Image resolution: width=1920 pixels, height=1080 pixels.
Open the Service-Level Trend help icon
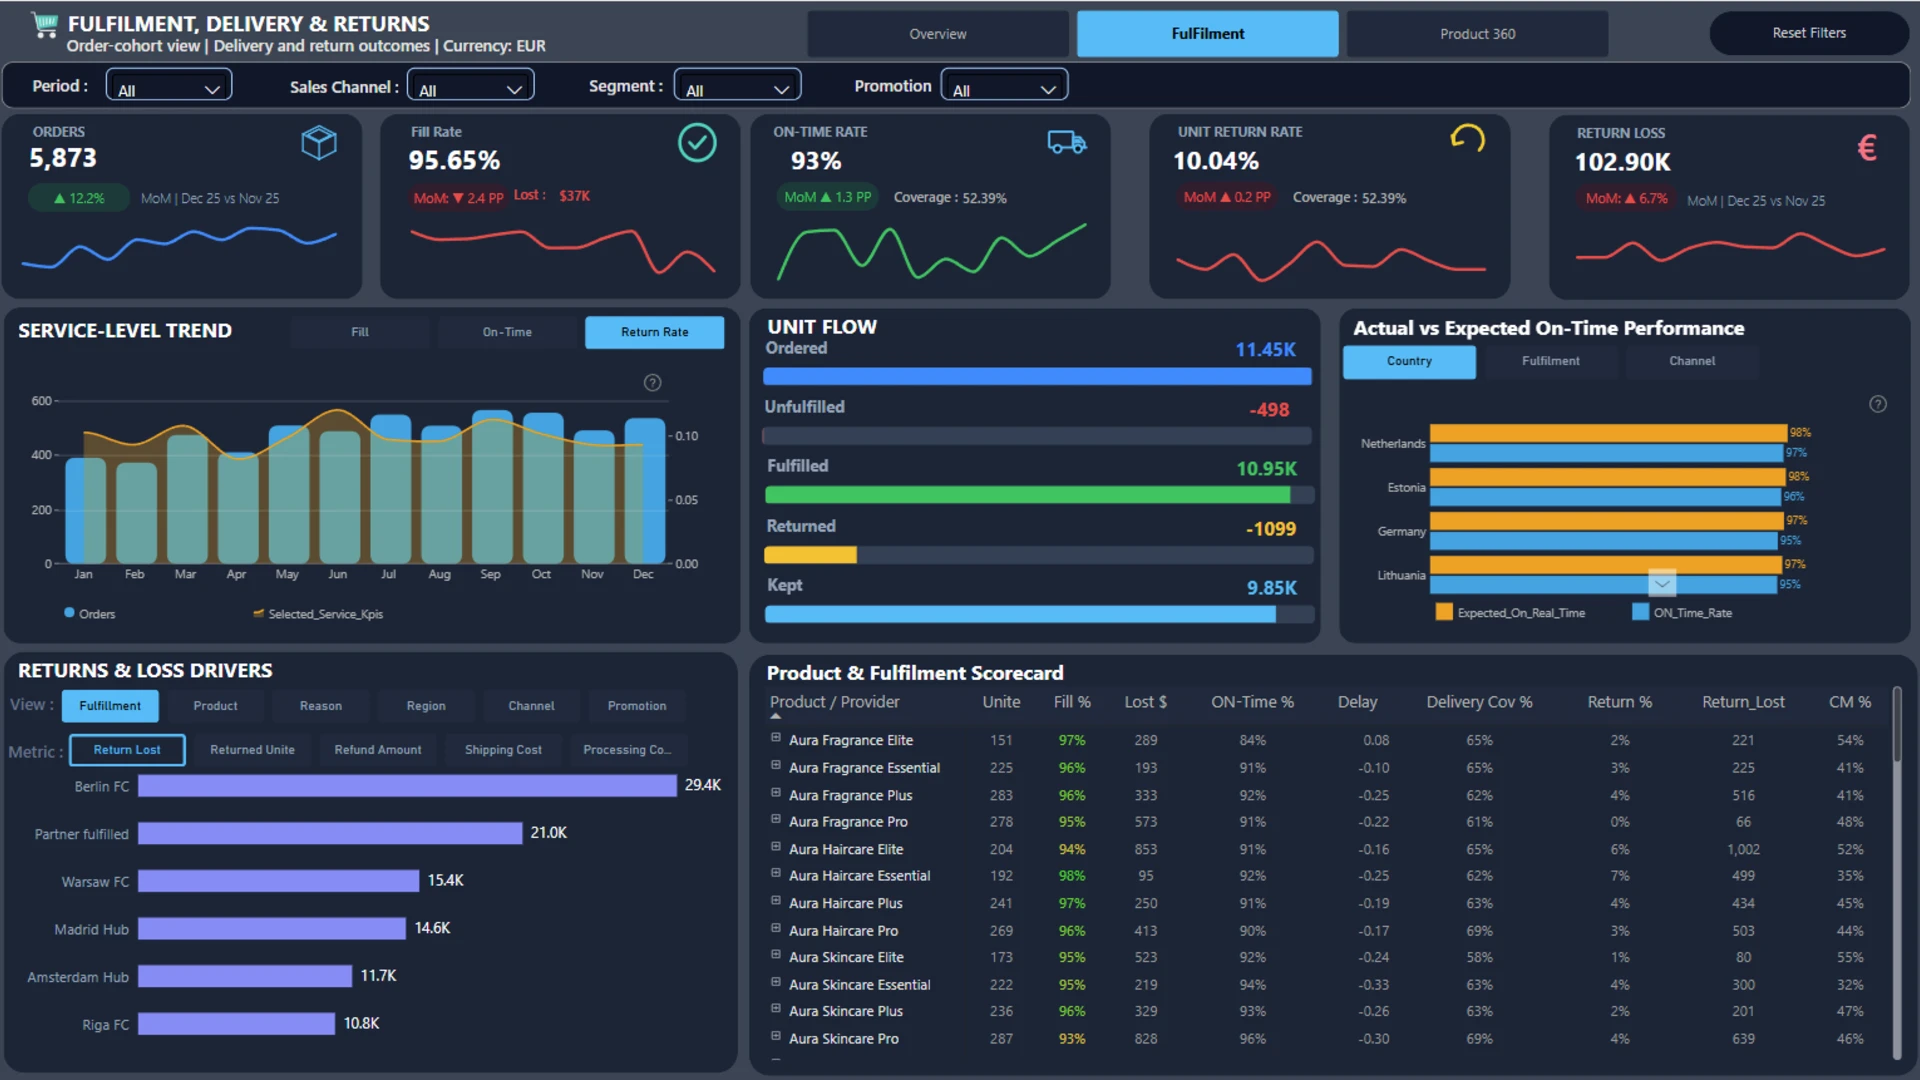point(652,383)
